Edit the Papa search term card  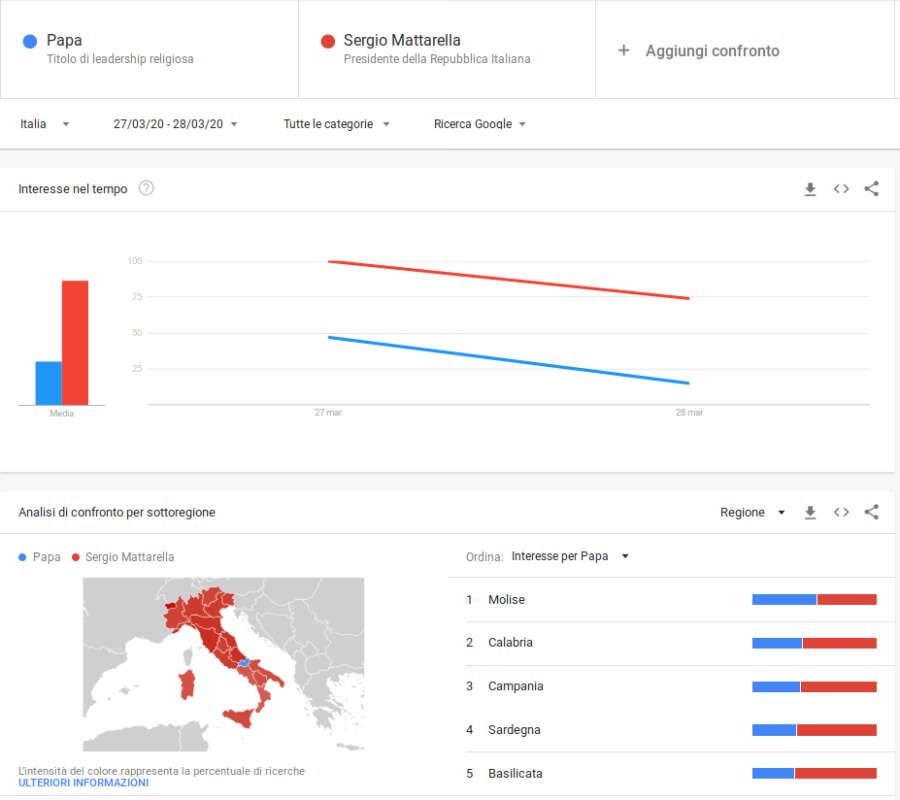[120, 49]
